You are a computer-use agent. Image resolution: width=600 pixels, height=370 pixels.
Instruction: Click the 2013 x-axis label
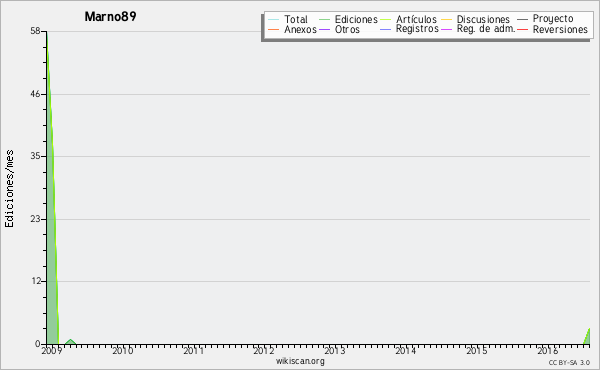tap(335, 350)
